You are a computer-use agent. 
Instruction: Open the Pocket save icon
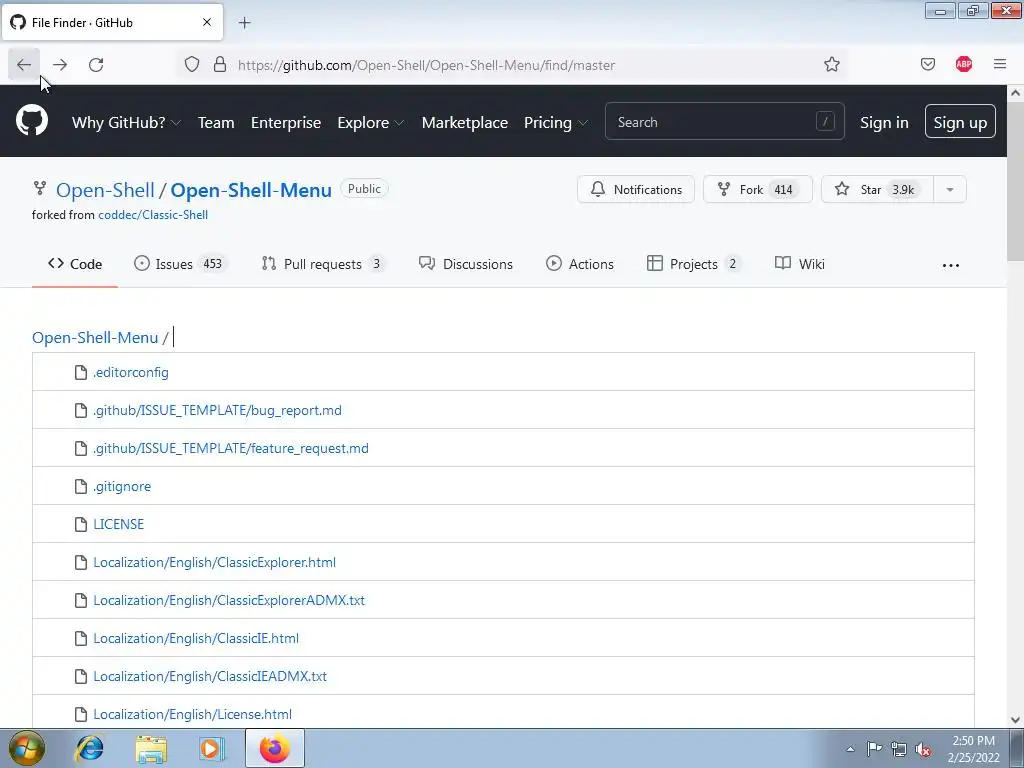(x=927, y=64)
